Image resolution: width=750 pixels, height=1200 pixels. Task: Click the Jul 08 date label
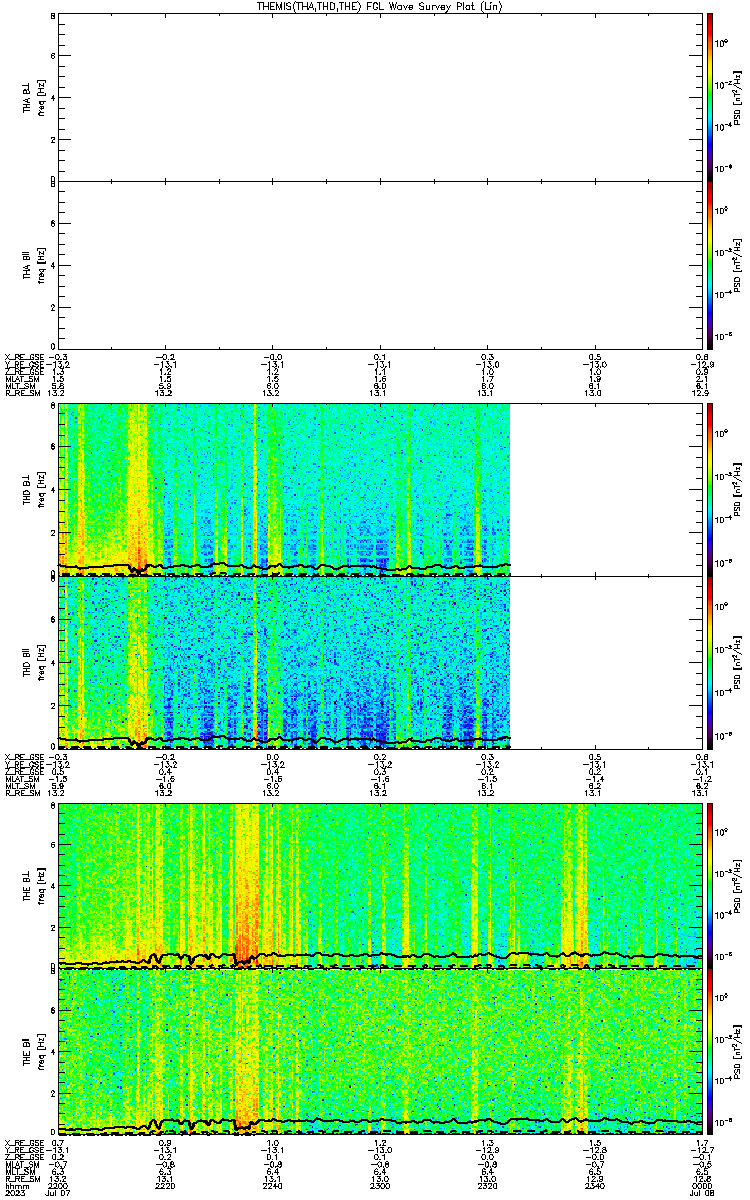pos(701,1194)
